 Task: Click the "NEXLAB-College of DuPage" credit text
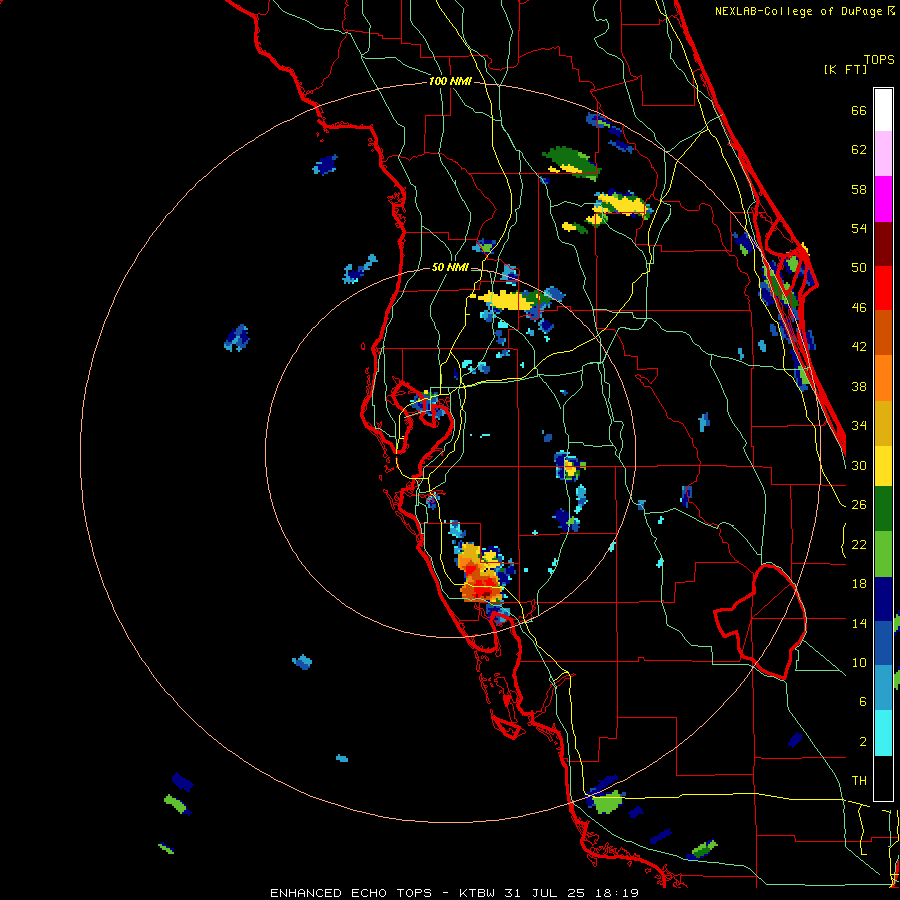pyautogui.click(x=798, y=11)
